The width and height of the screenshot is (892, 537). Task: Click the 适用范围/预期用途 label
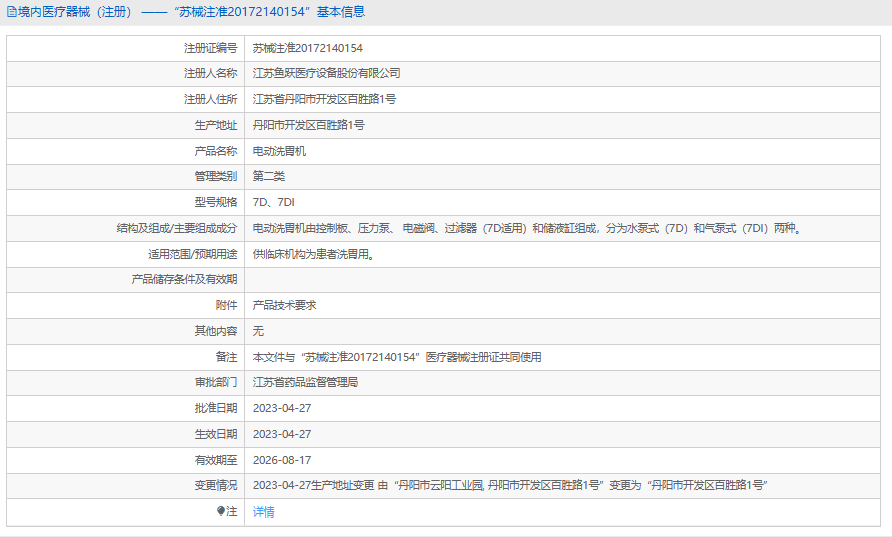(x=193, y=254)
